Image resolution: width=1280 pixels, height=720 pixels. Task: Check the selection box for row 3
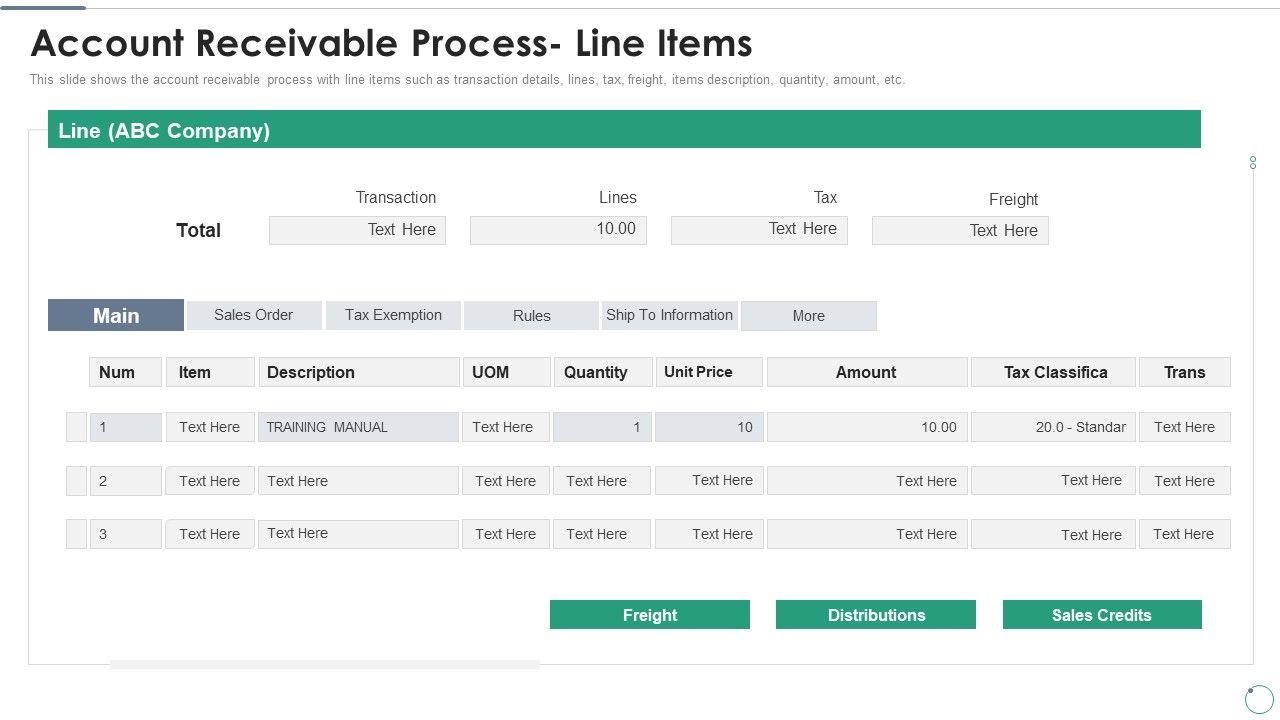point(76,534)
